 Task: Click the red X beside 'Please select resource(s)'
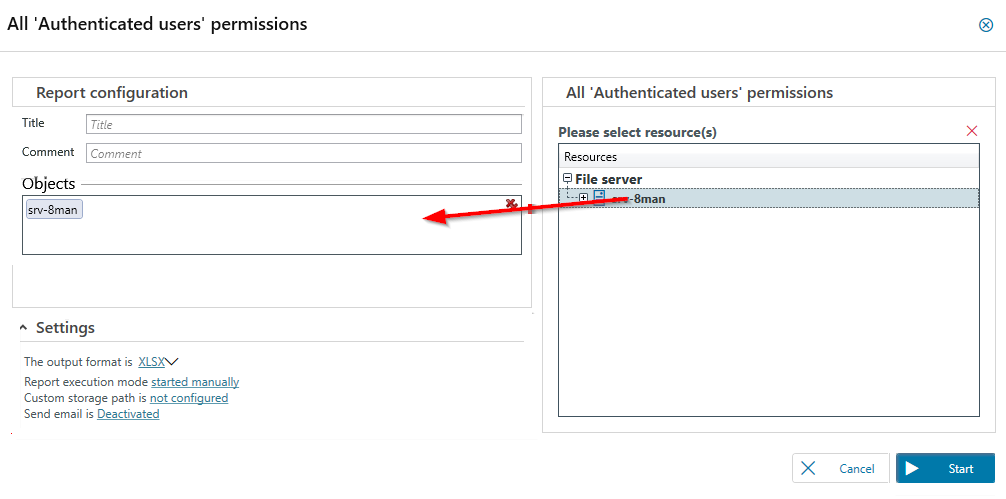[x=971, y=131]
